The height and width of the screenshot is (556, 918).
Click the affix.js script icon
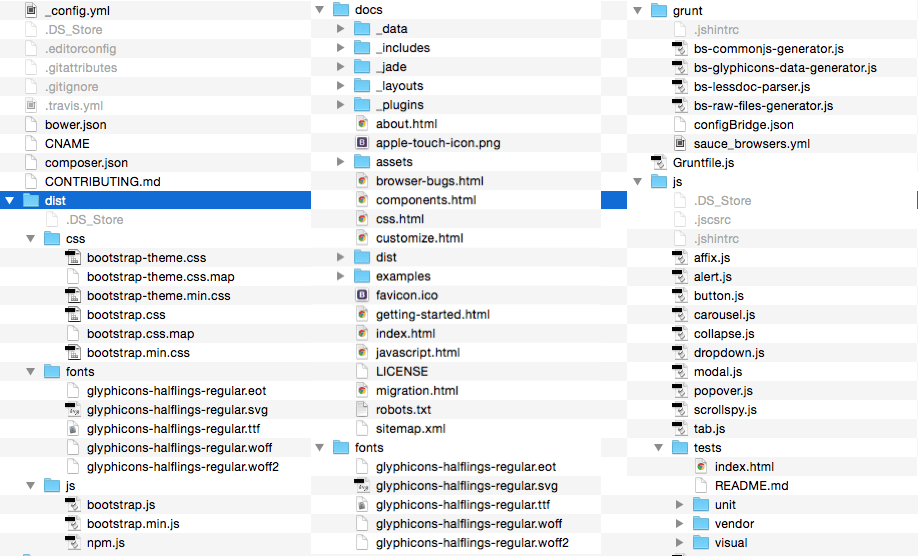680,258
